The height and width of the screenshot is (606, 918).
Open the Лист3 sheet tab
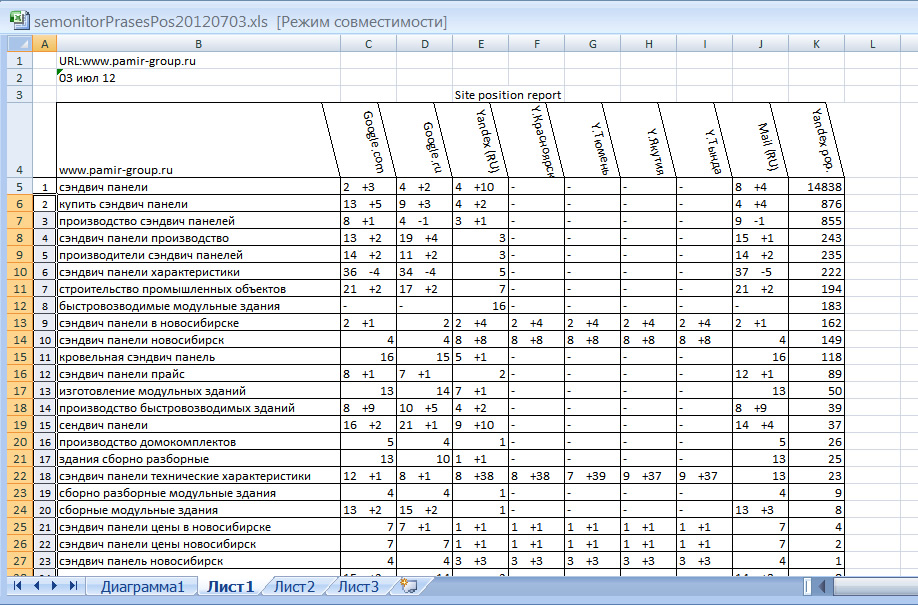point(358,586)
